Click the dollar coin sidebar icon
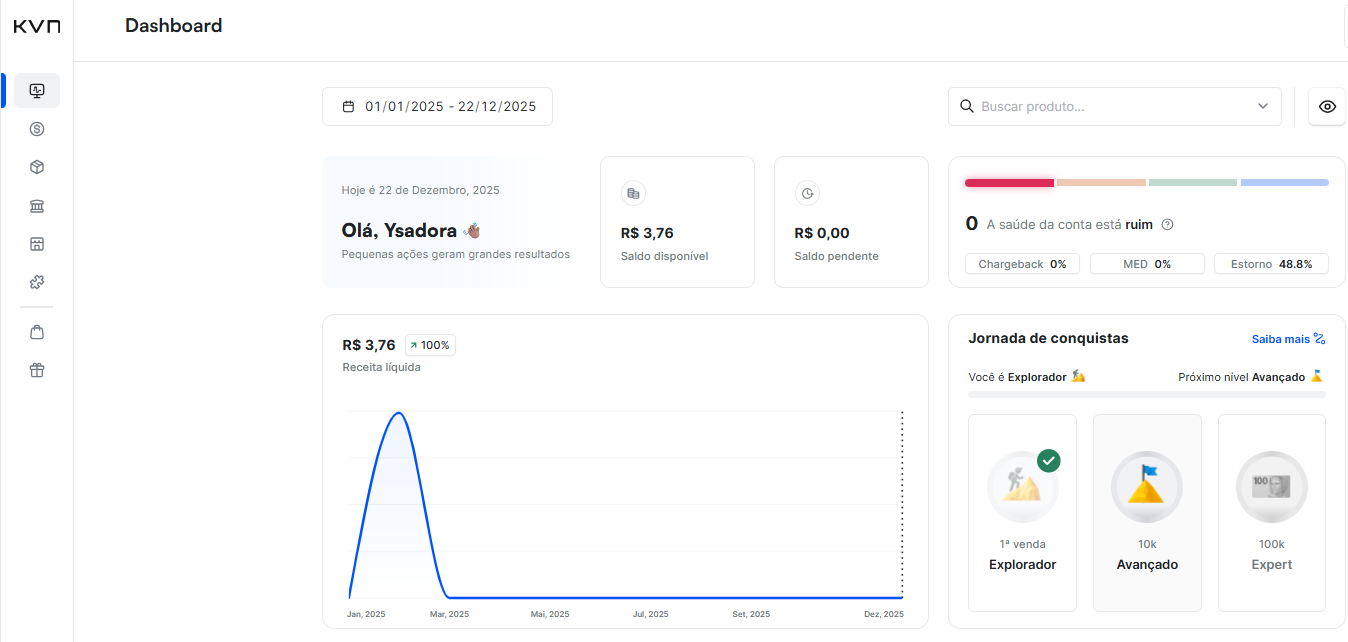The height and width of the screenshot is (642, 1348). point(37,129)
